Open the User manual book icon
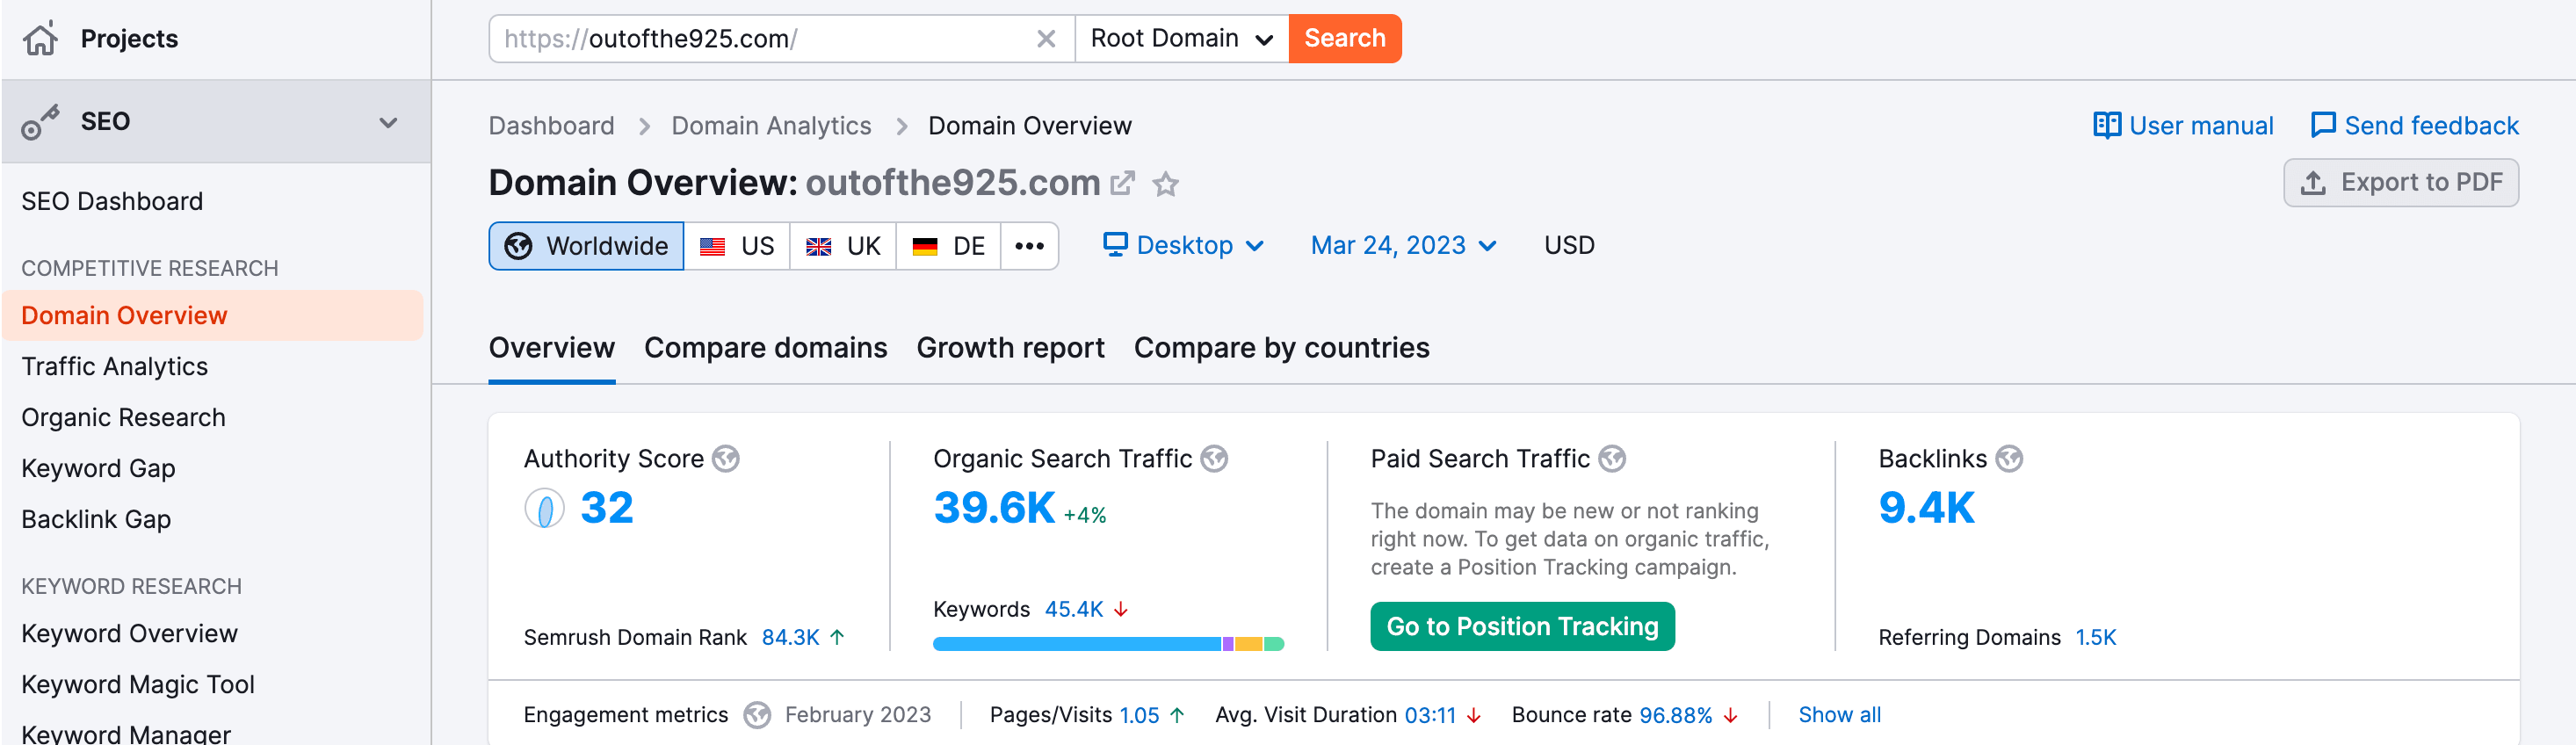The width and height of the screenshot is (2576, 745). coord(2107,125)
